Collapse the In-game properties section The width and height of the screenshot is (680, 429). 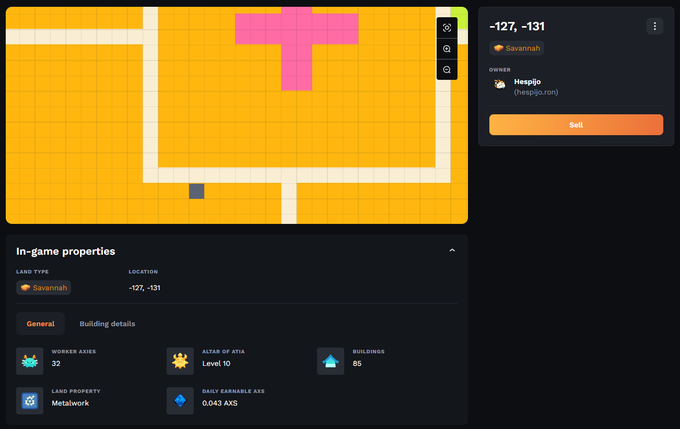point(452,251)
